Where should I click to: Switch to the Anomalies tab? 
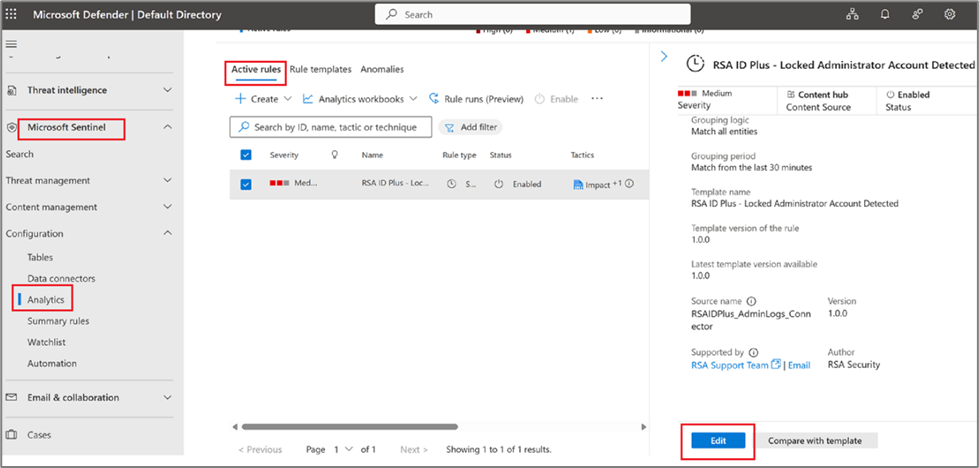tap(382, 70)
